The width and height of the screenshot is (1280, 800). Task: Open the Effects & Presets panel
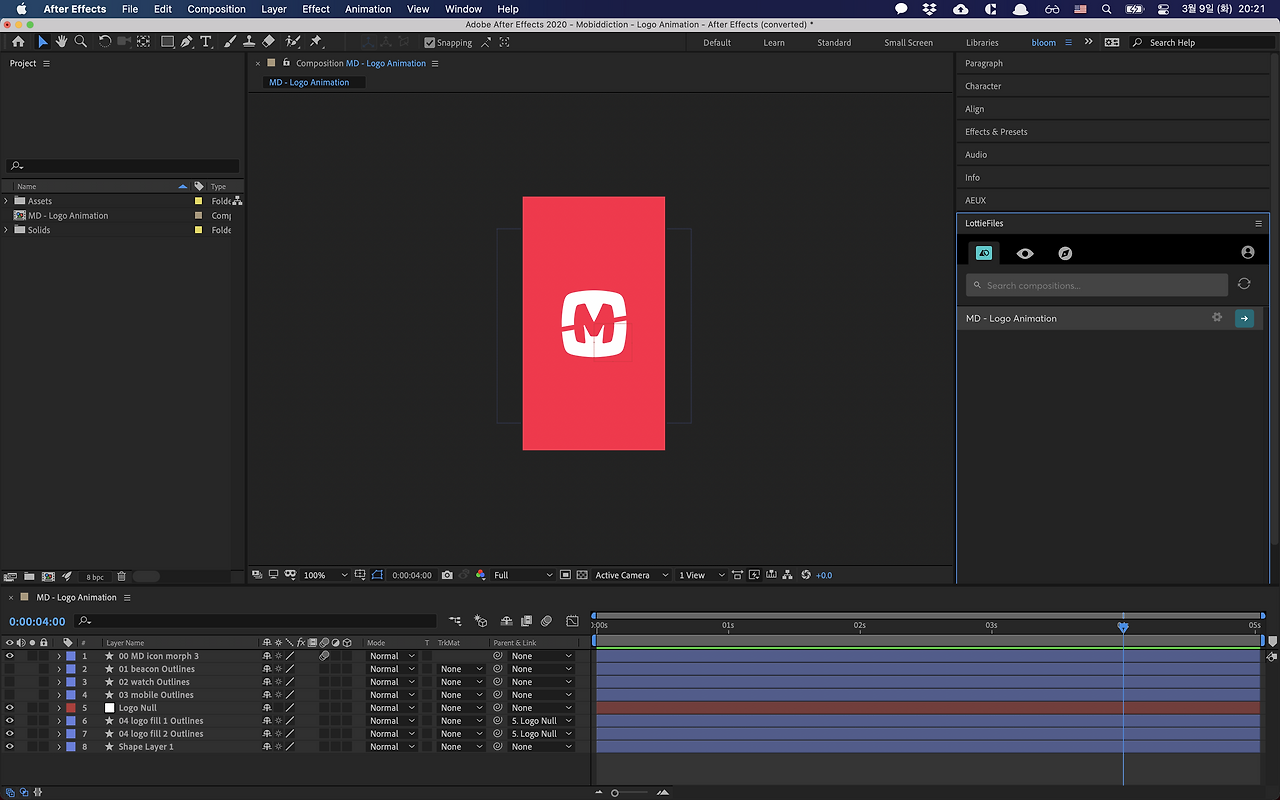point(996,132)
